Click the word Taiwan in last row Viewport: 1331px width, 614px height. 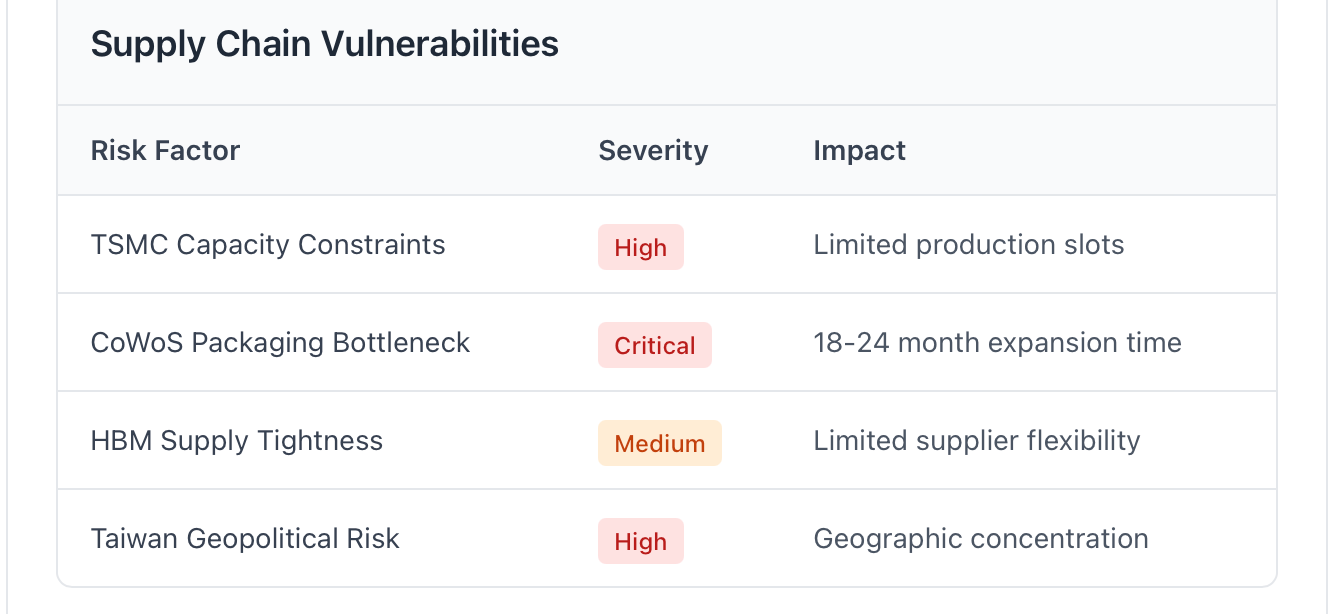[134, 539]
